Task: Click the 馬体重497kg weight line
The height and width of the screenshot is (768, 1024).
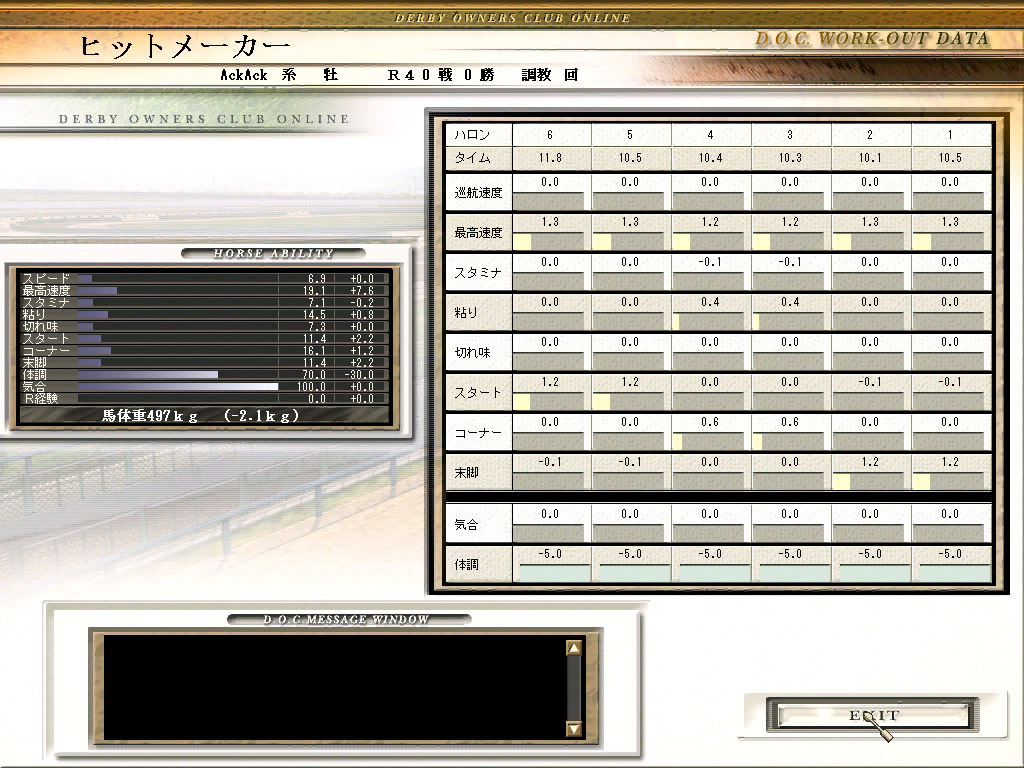Action: pos(200,415)
